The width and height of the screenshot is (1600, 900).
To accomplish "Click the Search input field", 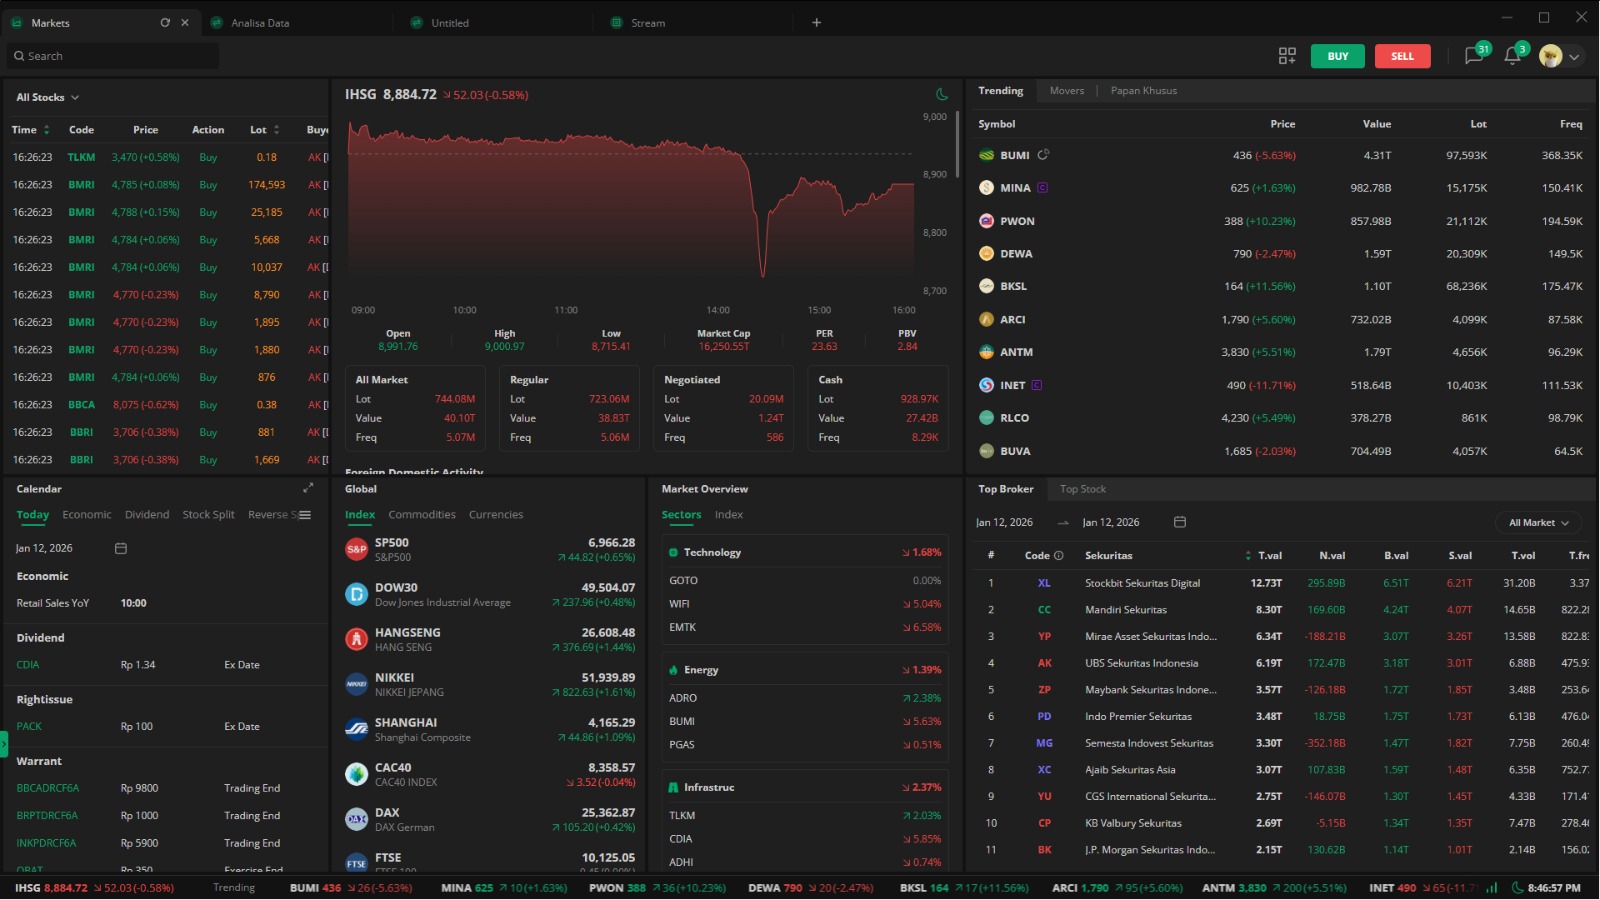I will (x=112, y=56).
